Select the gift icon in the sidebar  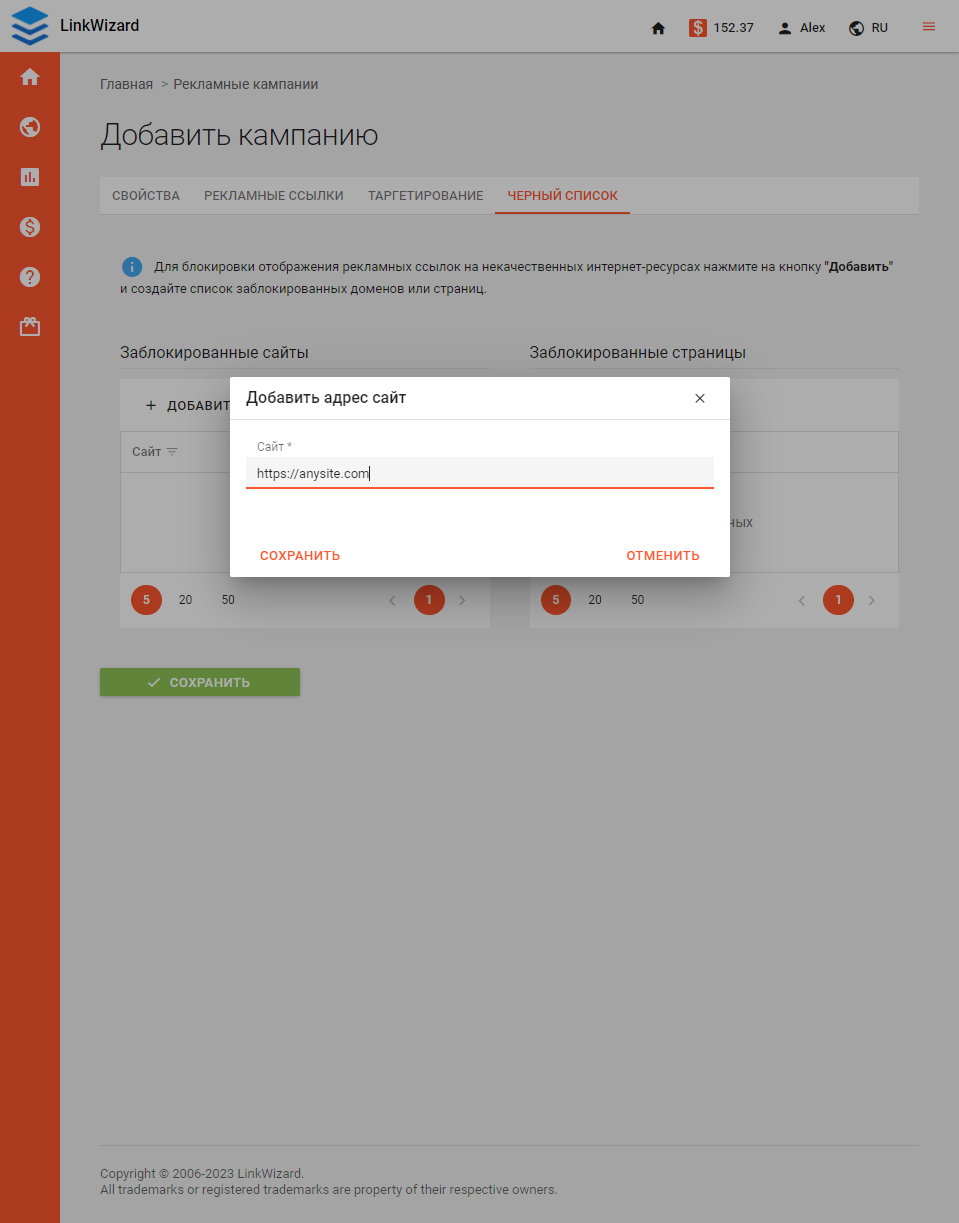point(30,326)
